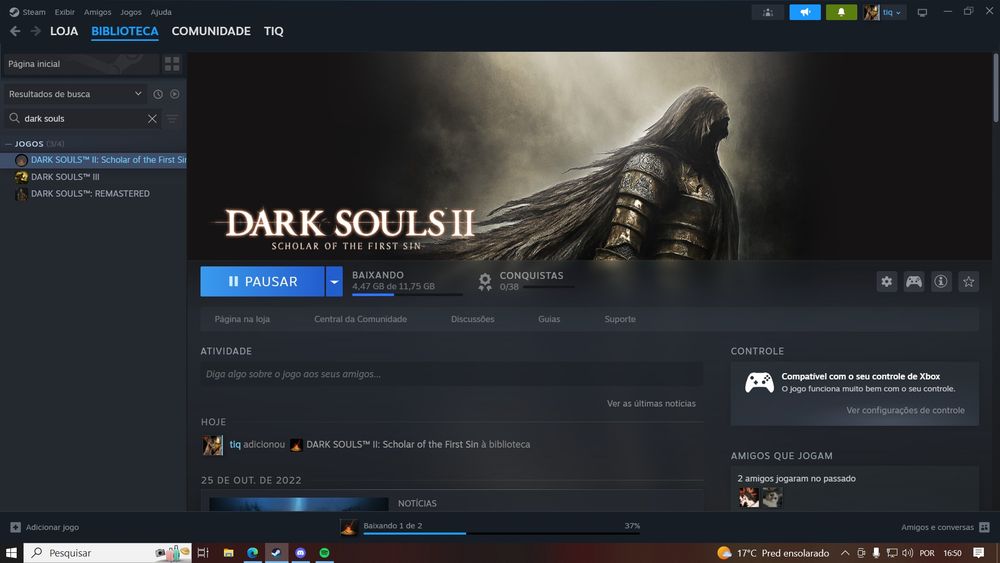Click the activity text box

pos(452,374)
